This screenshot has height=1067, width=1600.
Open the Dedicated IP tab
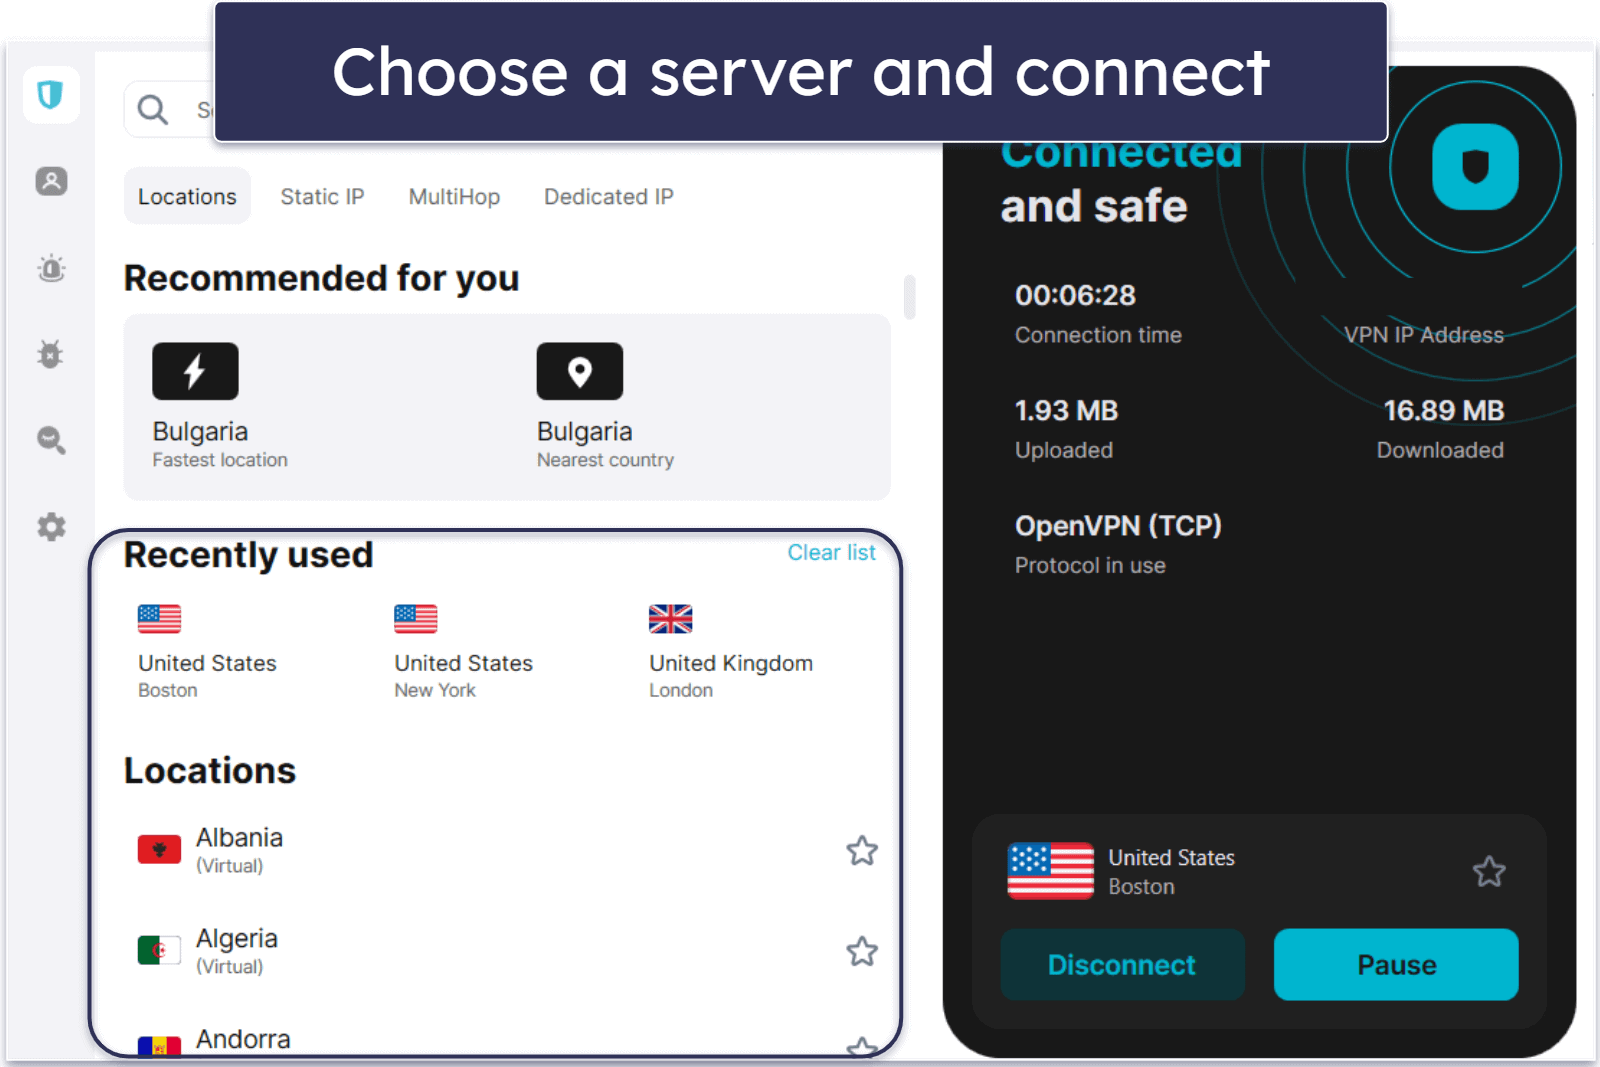[608, 197]
